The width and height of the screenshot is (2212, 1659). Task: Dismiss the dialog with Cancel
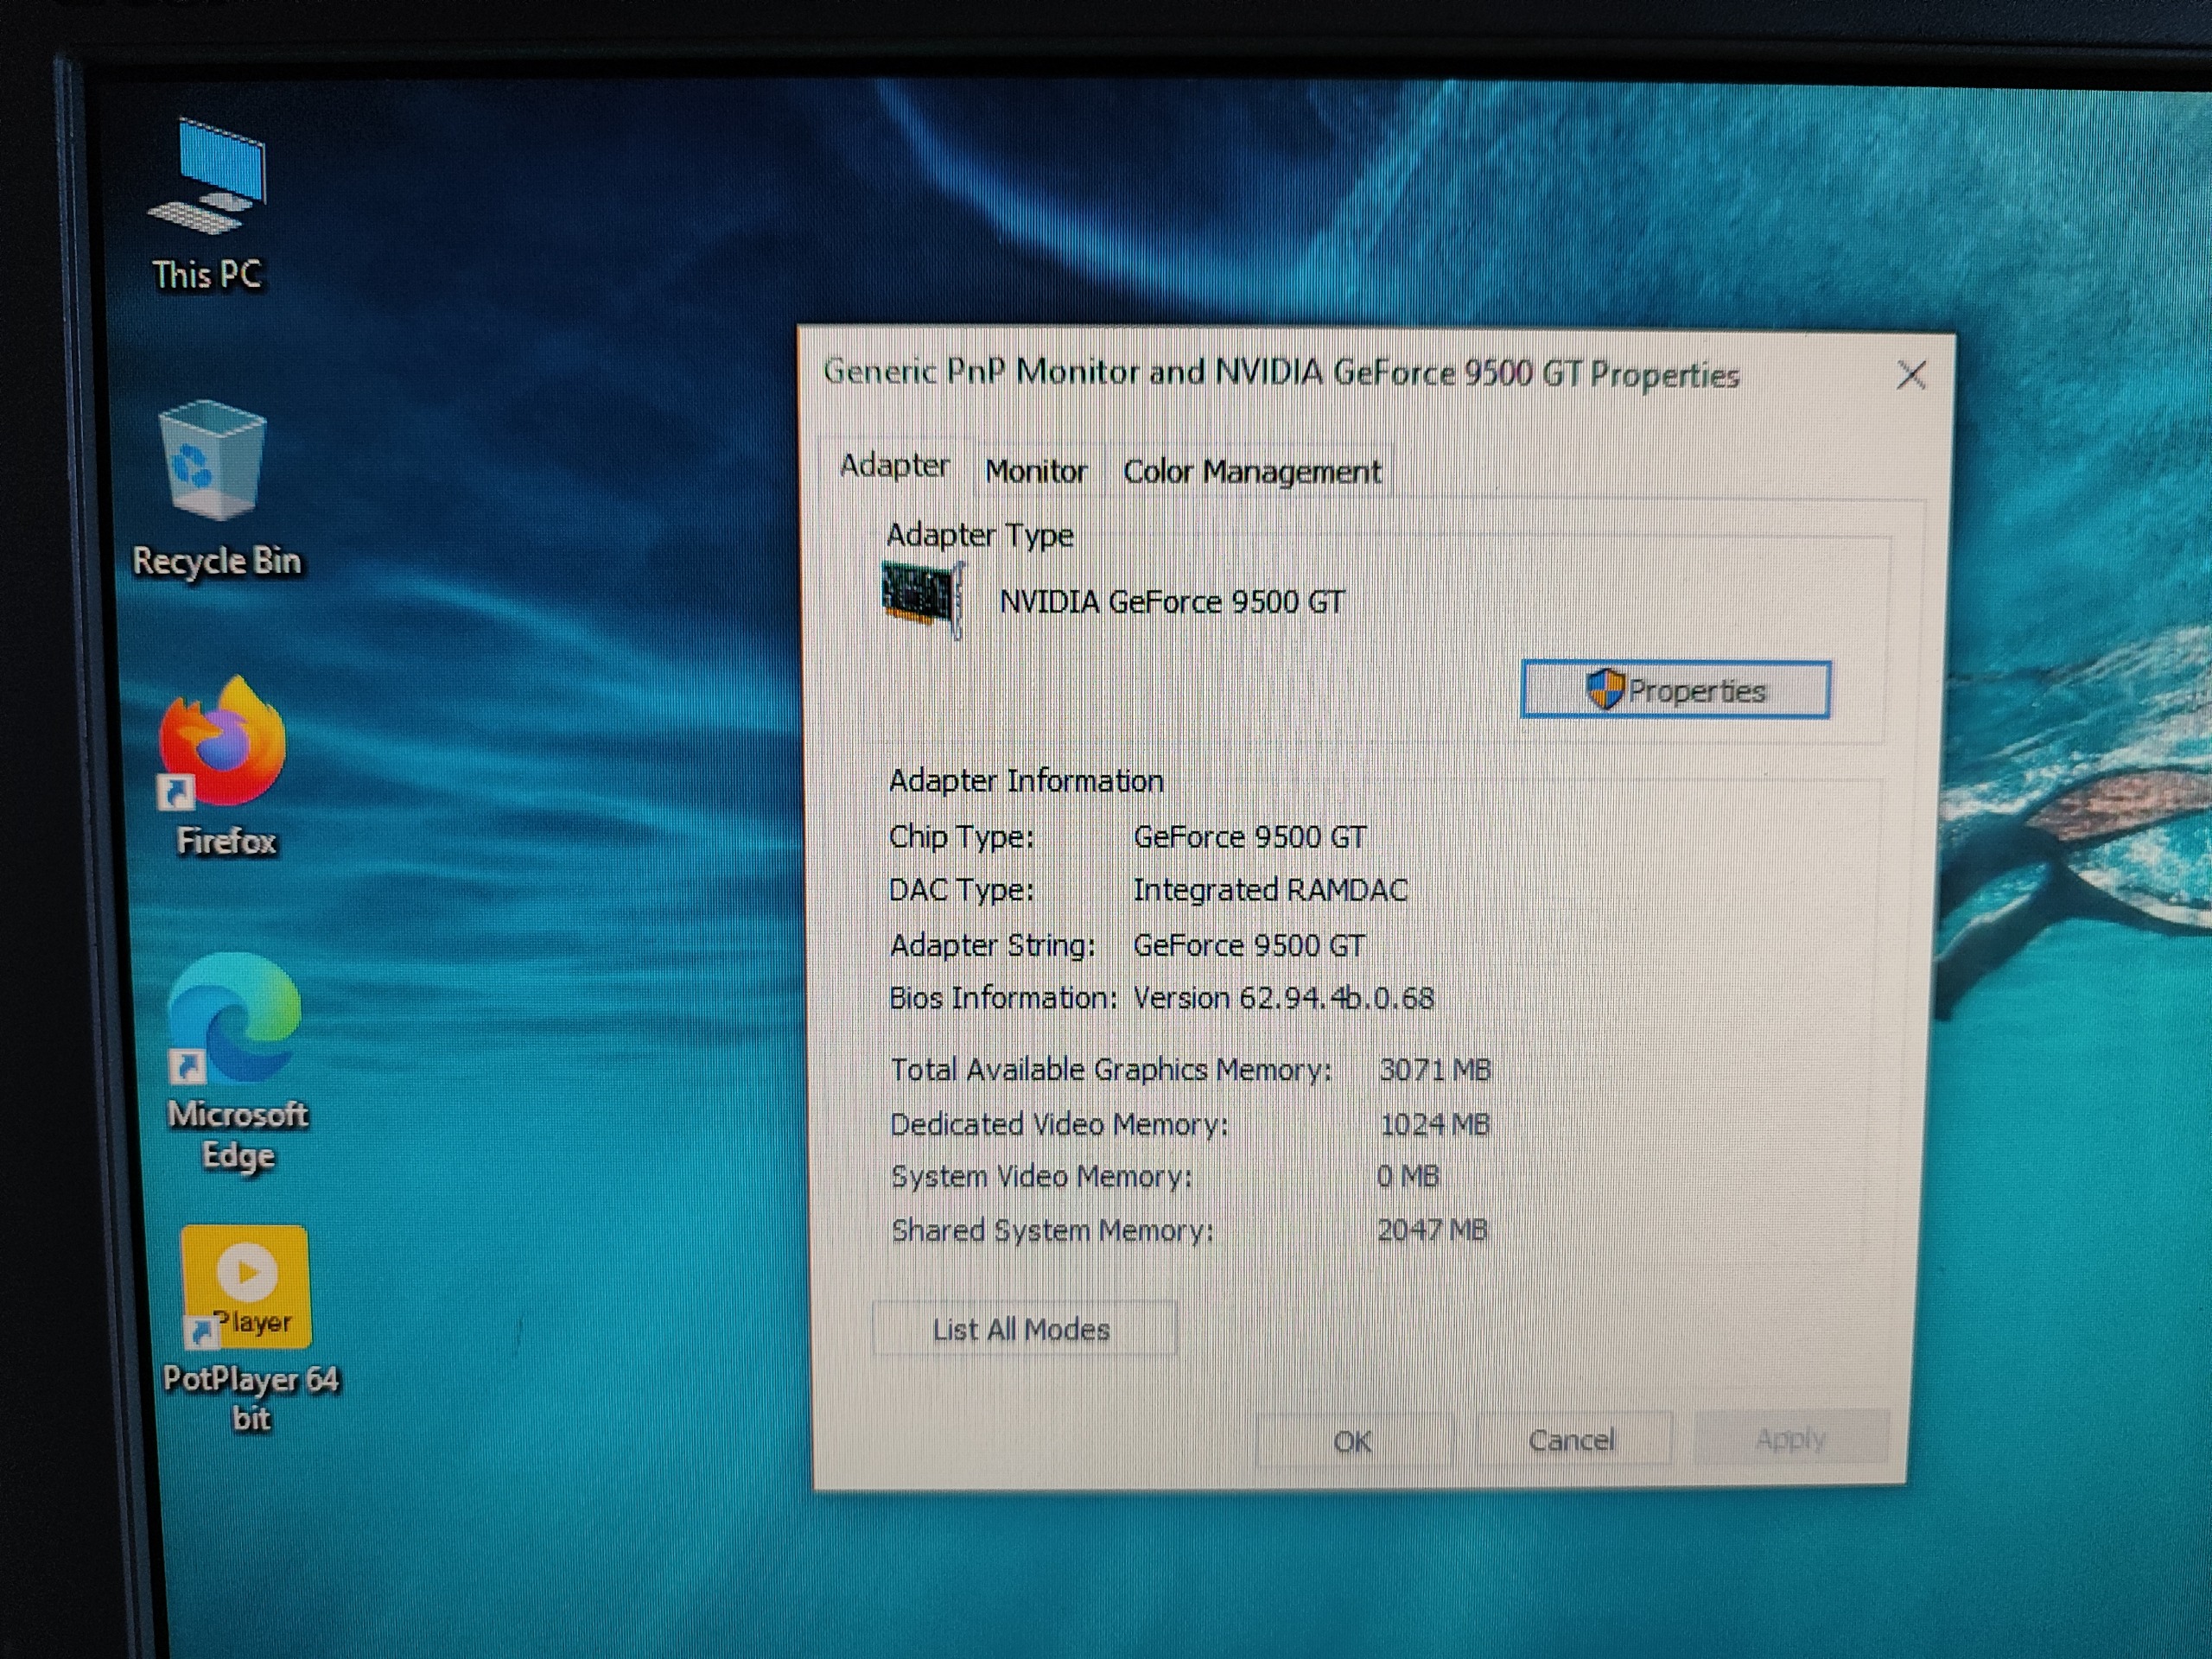(1571, 1440)
